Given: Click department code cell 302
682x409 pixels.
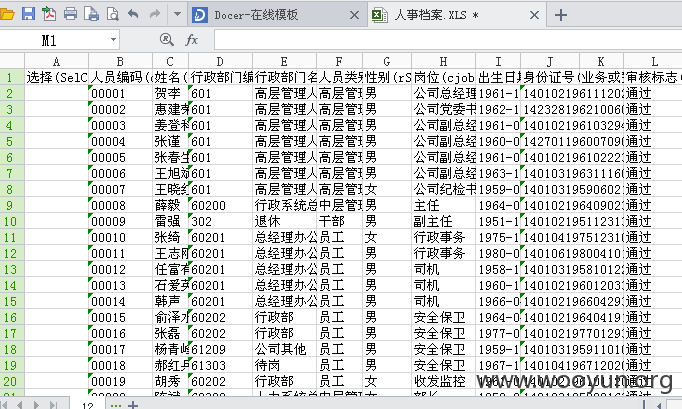Looking at the screenshot, I should point(221,221).
